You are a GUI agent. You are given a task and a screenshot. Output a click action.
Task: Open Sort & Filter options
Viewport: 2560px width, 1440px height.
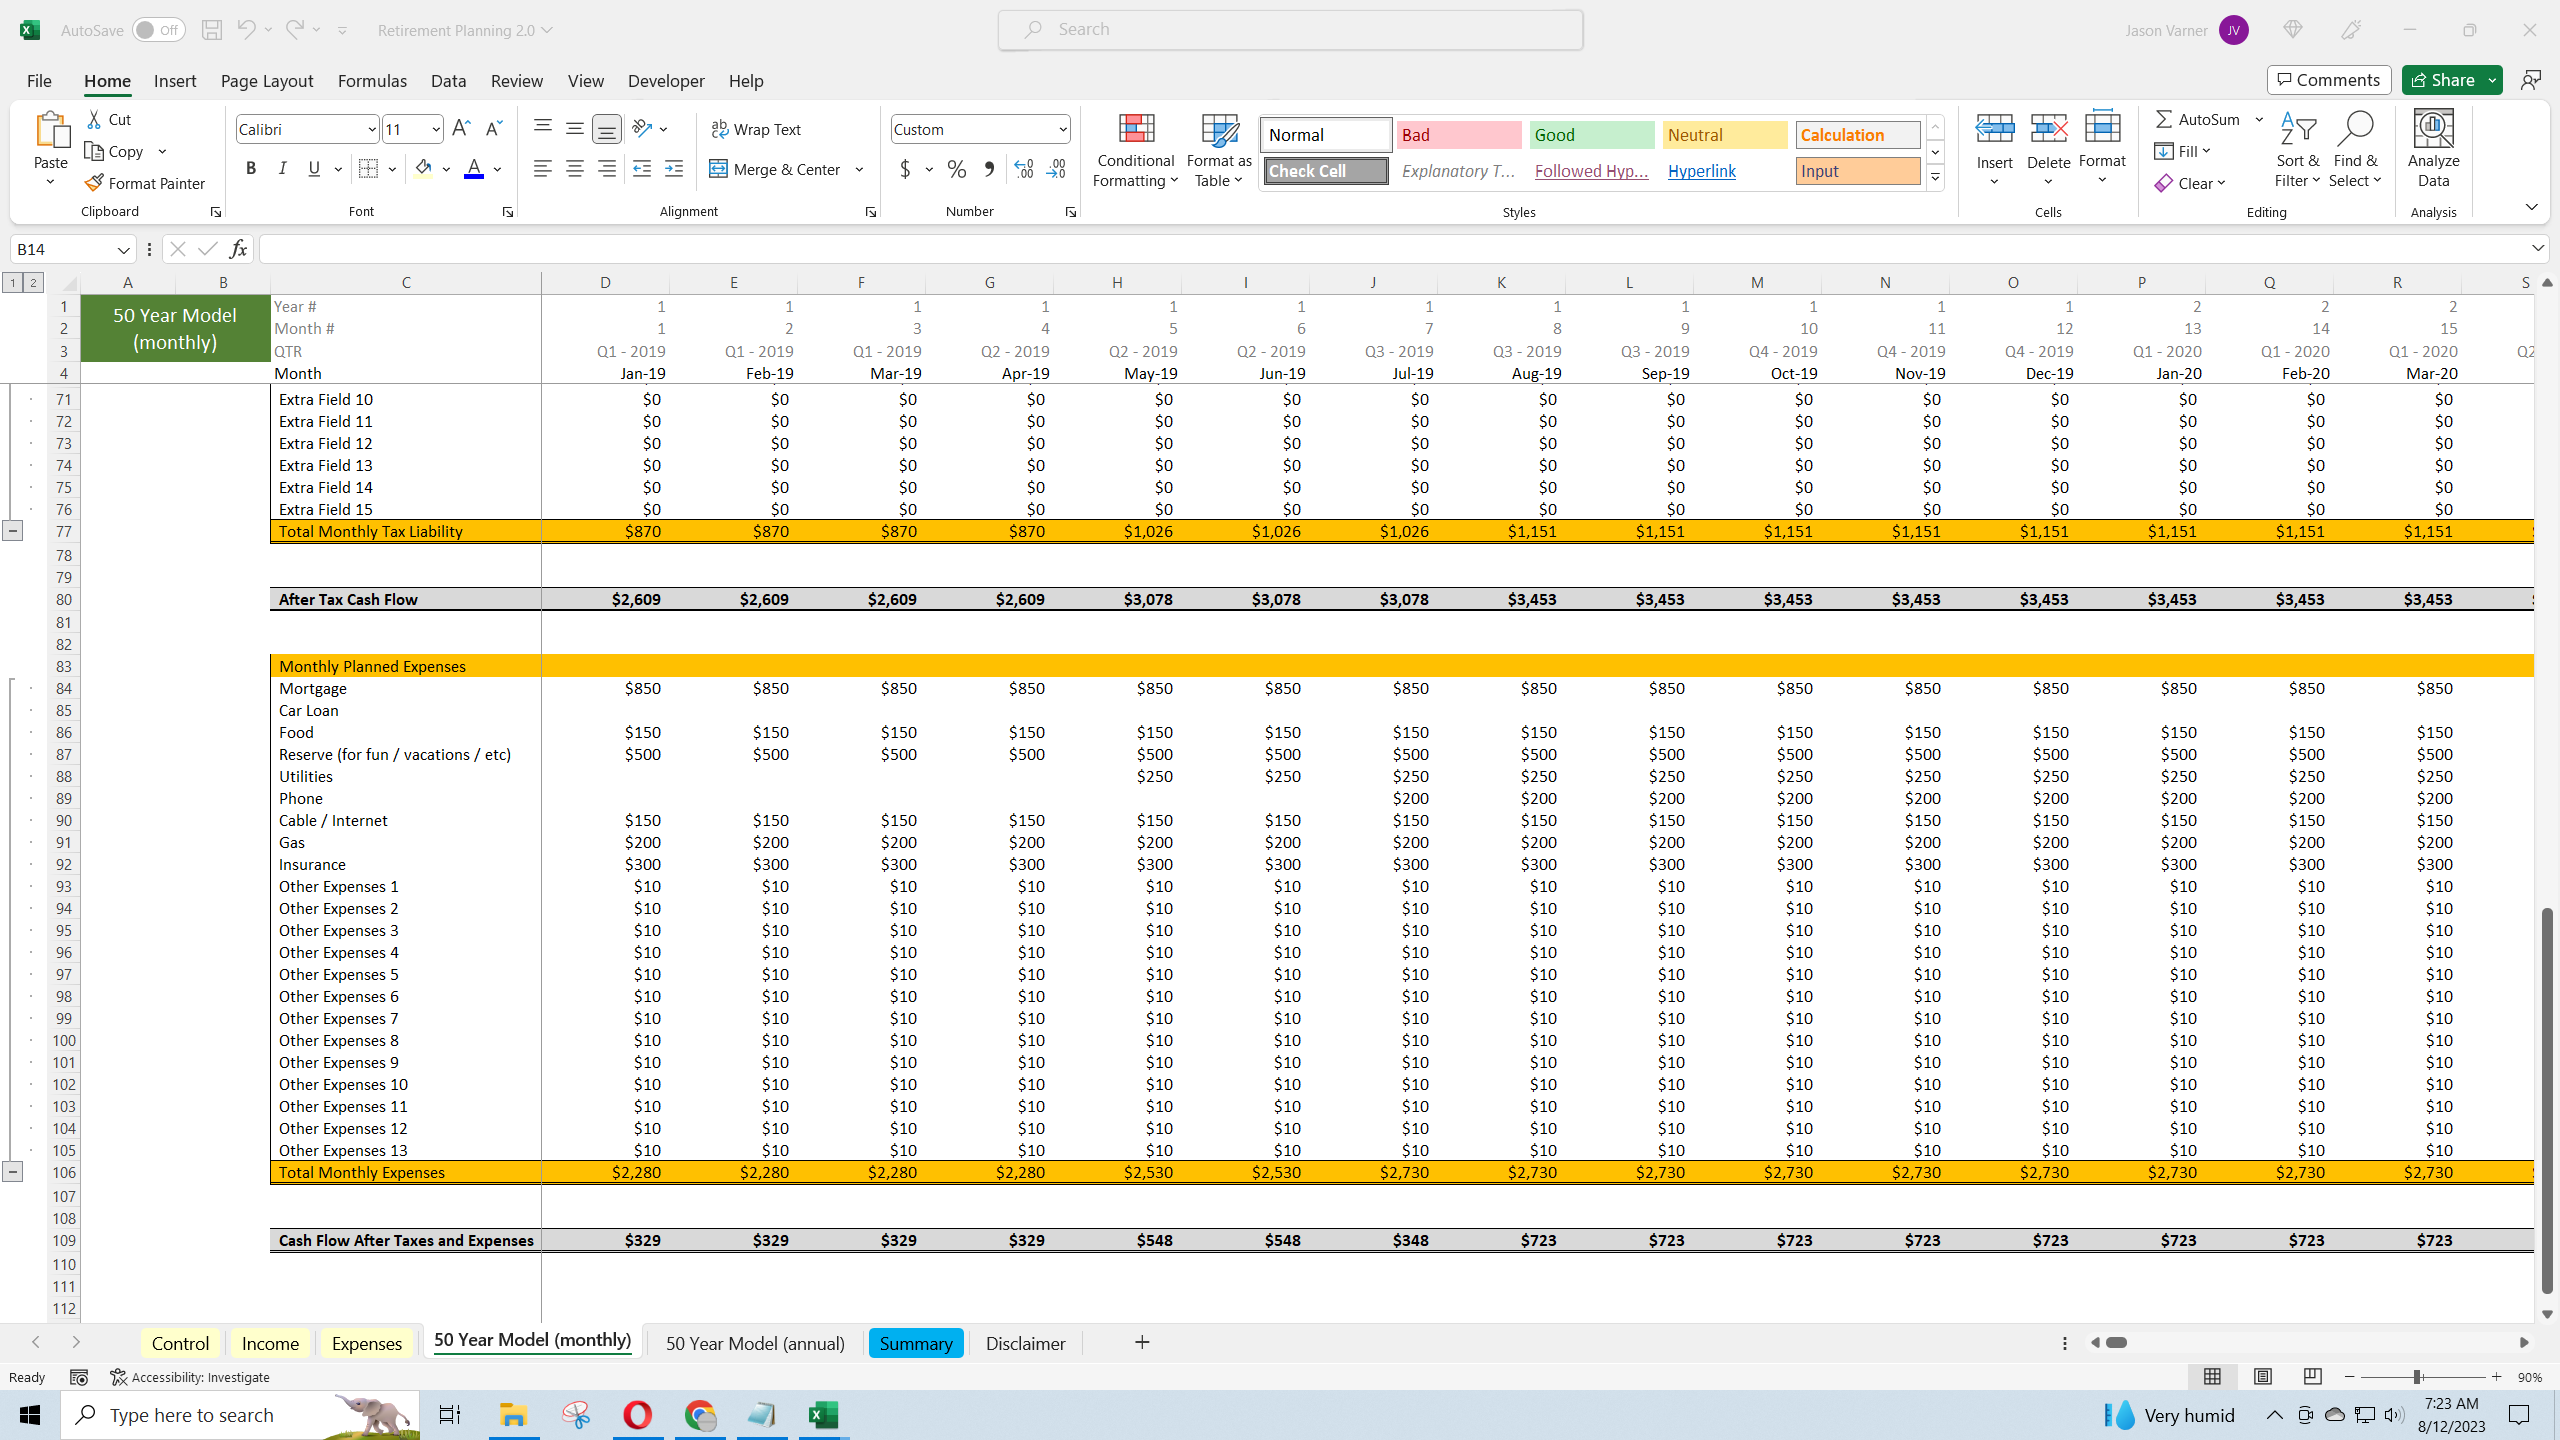[x=2297, y=150]
